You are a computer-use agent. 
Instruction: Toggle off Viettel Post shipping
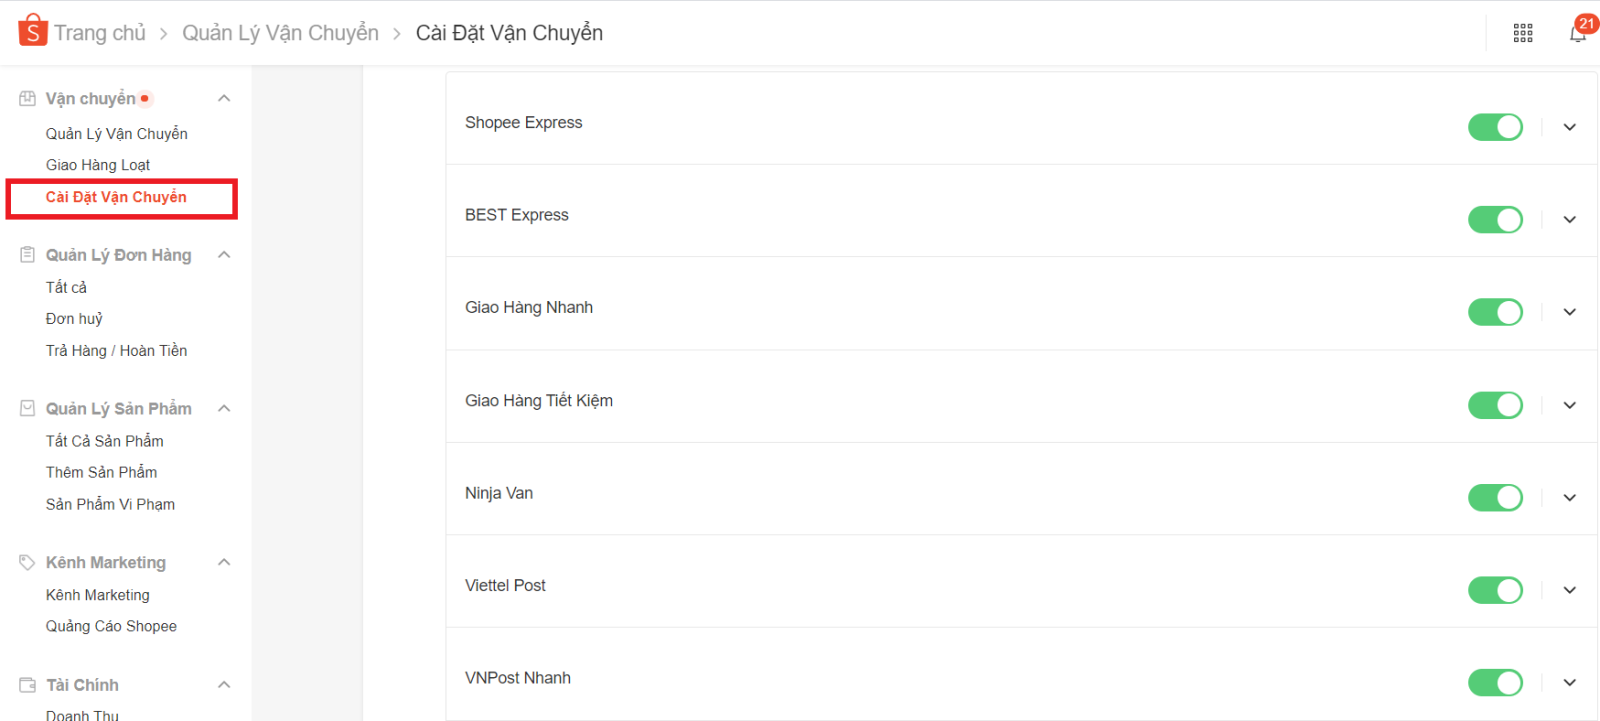point(1495,590)
